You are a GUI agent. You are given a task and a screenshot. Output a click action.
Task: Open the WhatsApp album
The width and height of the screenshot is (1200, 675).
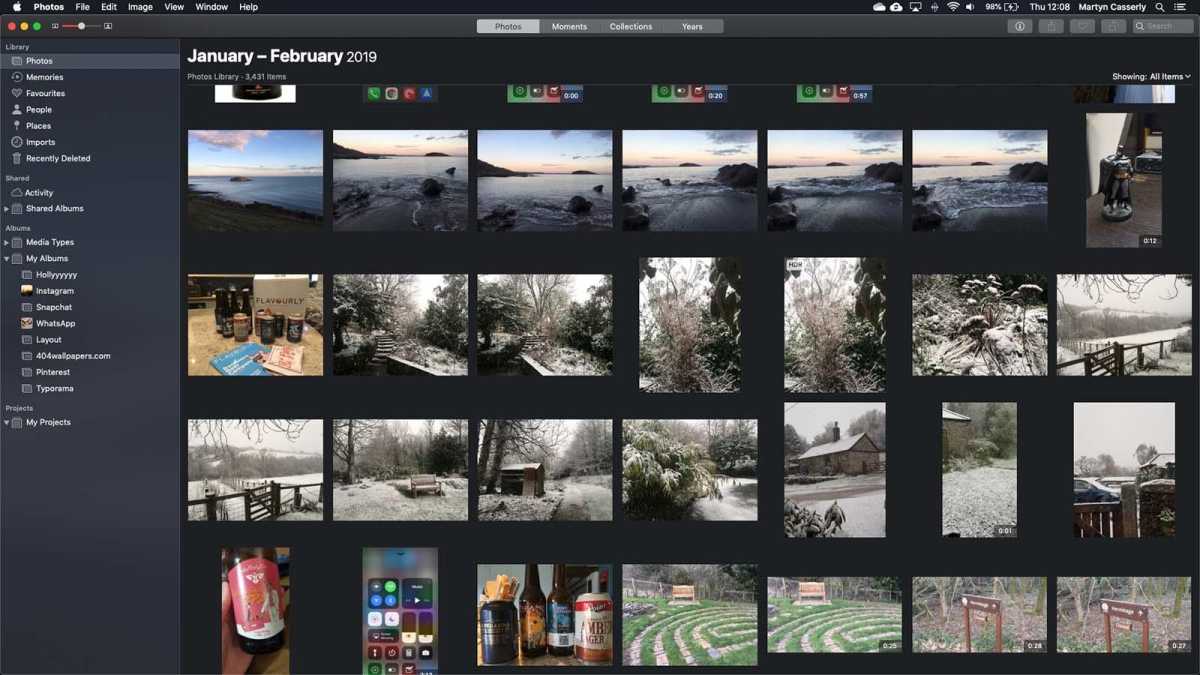[90, 323]
